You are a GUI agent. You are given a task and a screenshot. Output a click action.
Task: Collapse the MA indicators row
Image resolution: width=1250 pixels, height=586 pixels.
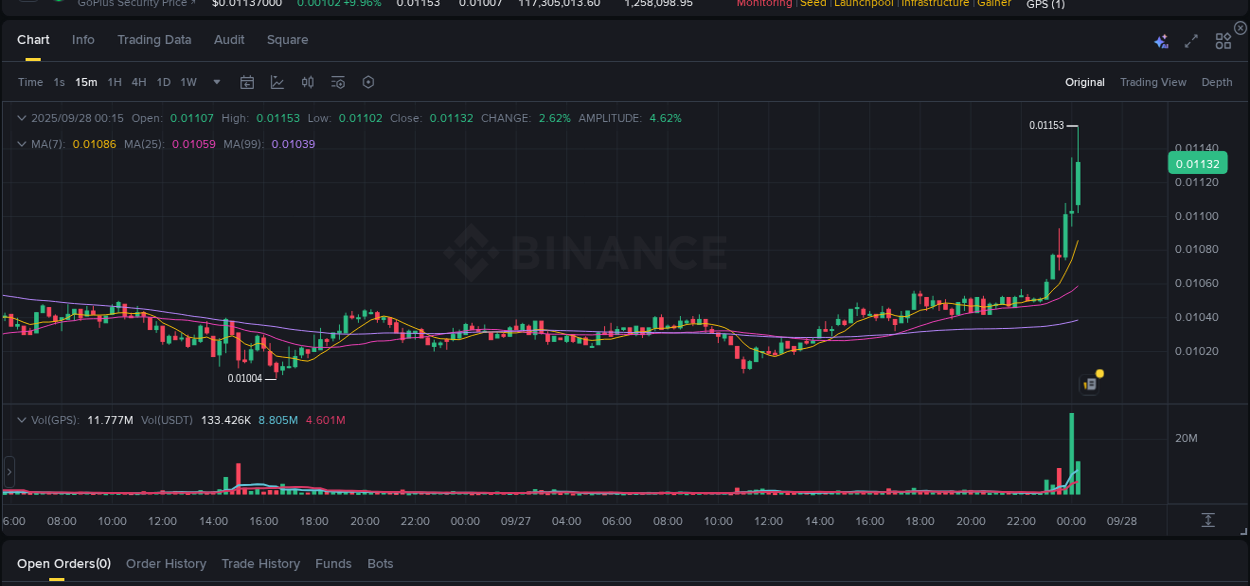point(20,143)
